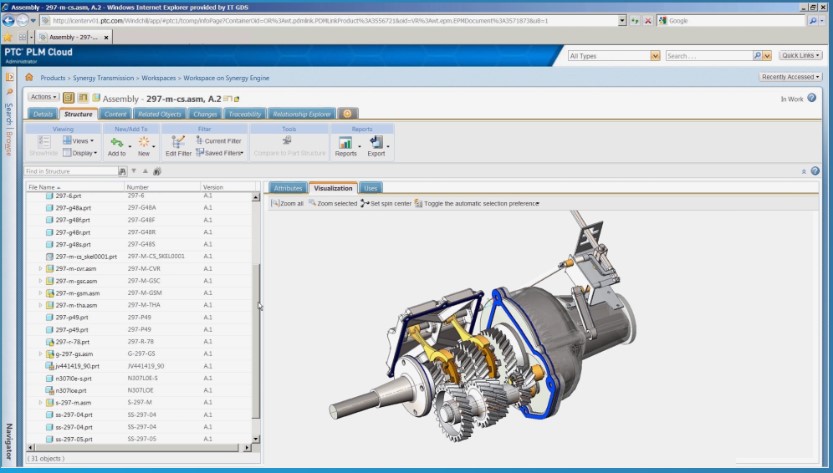Click the find binoculars icon beside Find in Structure
This screenshot has width=833, height=473.
(x=122, y=171)
